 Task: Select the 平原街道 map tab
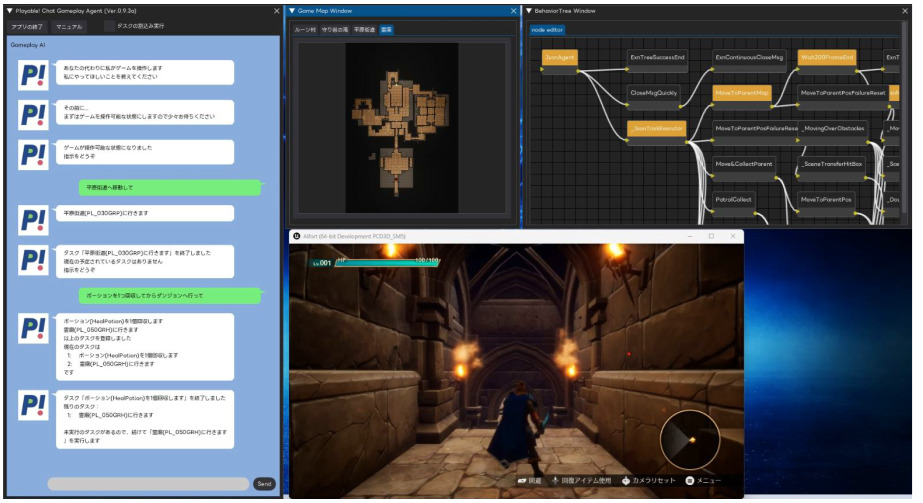pyautogui.click(x=364, y=29)
